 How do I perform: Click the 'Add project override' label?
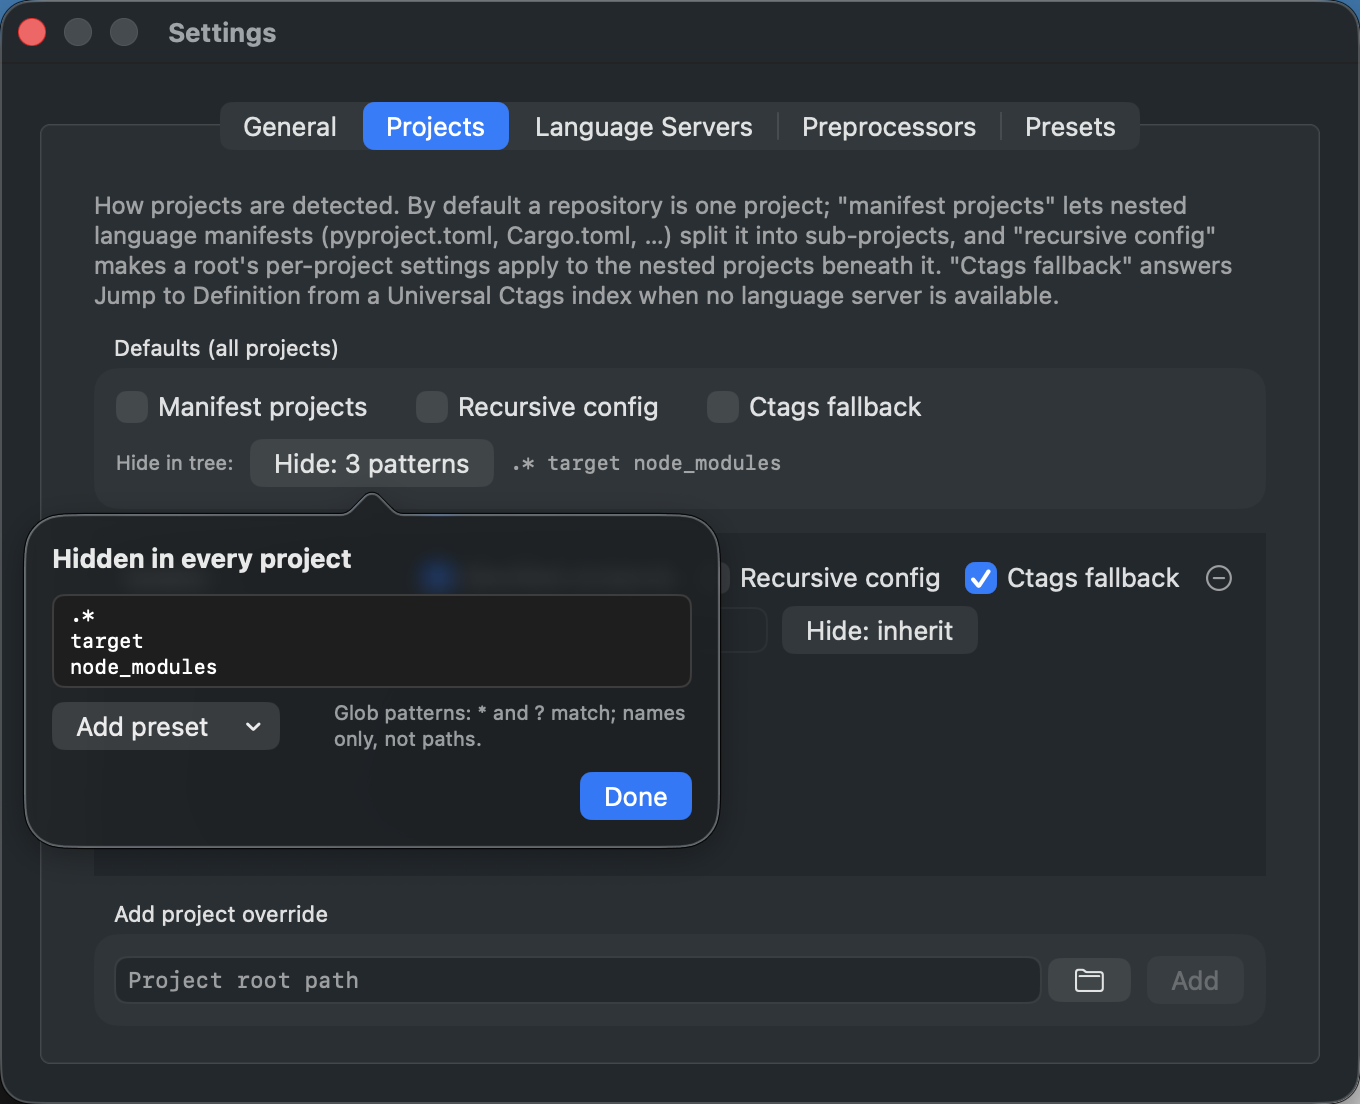pos(221,914)
